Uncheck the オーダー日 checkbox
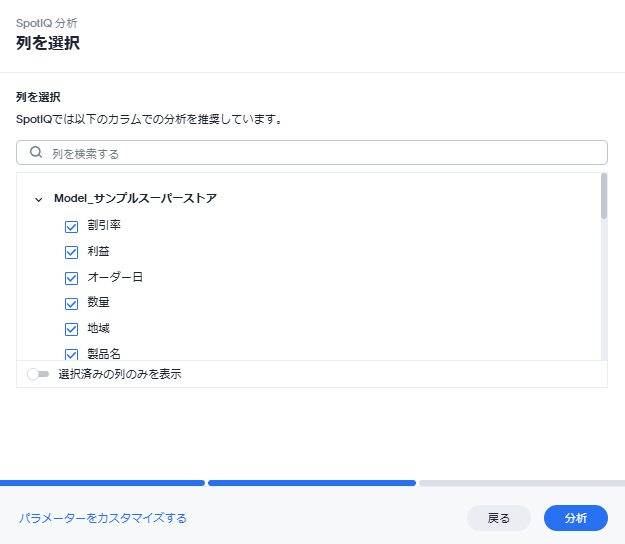Viewport: 625px width, 544px height. pos(71,278)
